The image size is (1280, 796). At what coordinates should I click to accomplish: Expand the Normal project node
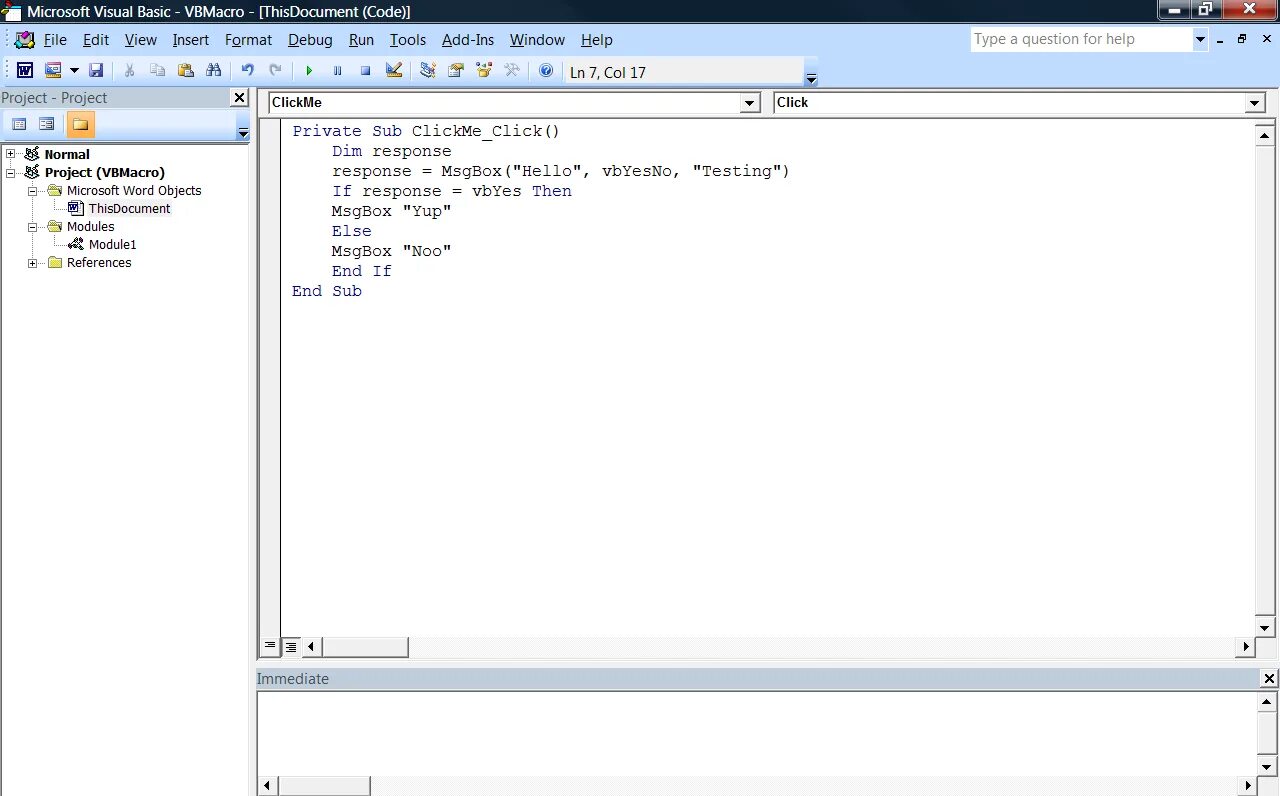tap(10, 154)
